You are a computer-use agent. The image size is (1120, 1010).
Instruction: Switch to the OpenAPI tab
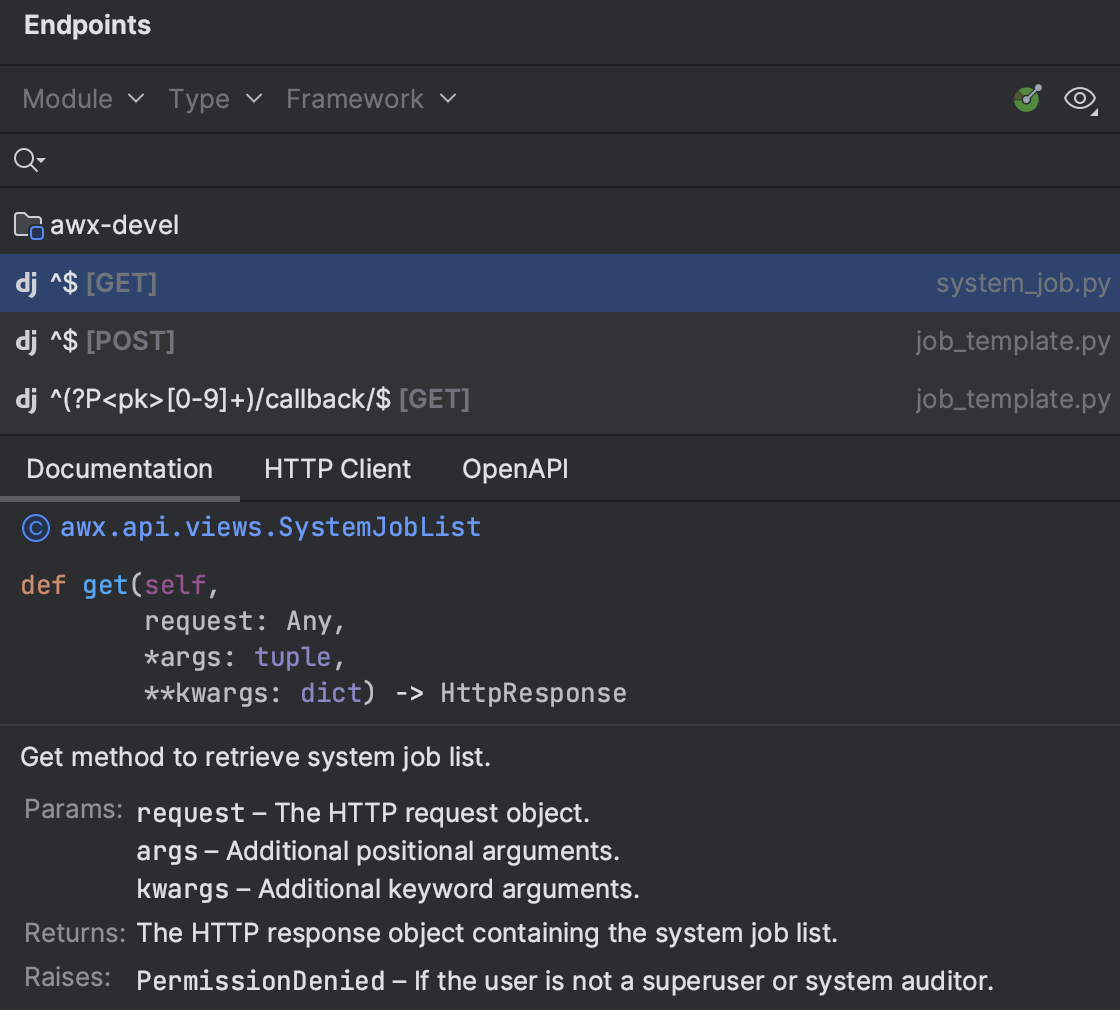[515, 469]
